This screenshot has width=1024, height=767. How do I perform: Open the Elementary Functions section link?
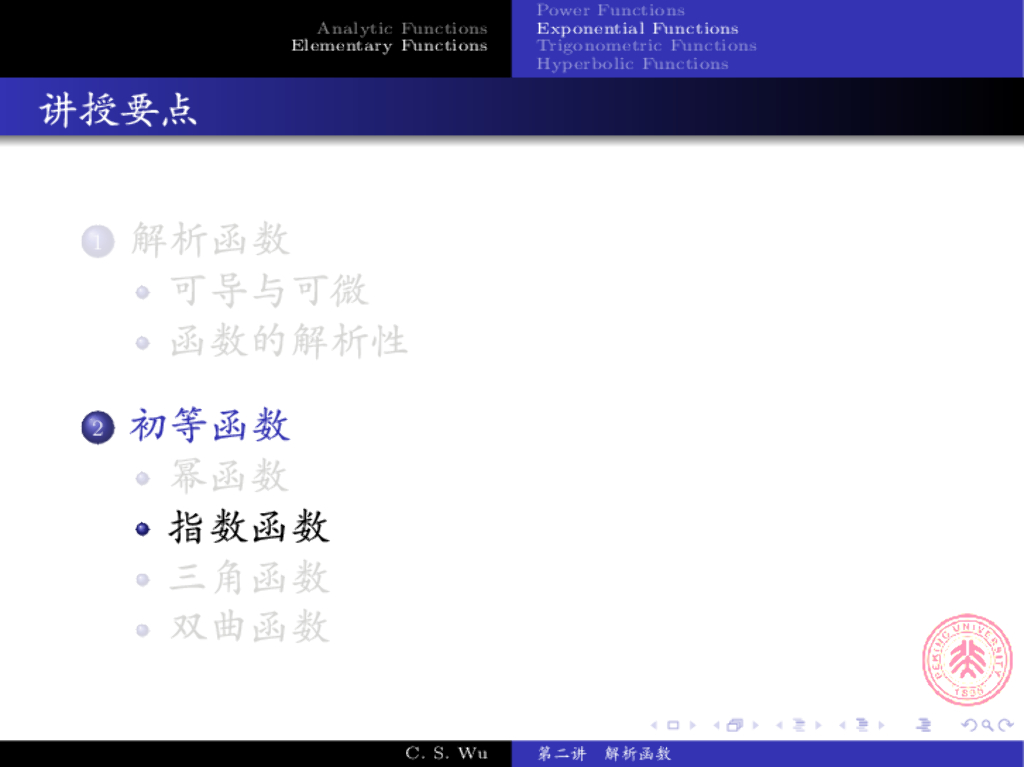coord(389,46)
